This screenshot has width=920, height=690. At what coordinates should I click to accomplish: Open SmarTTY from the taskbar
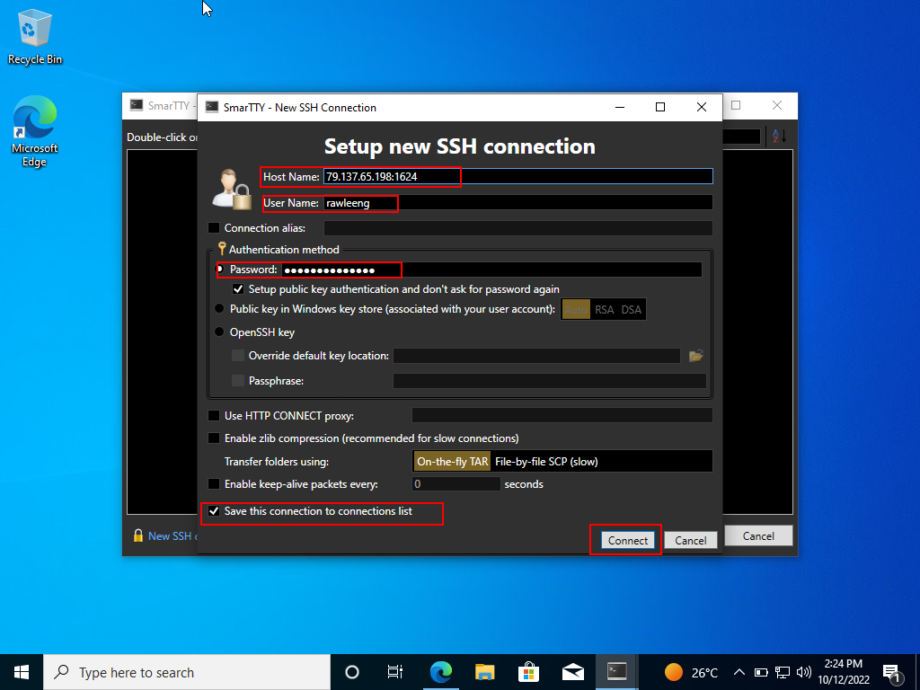pyautogui.click(x=617, y=672)
